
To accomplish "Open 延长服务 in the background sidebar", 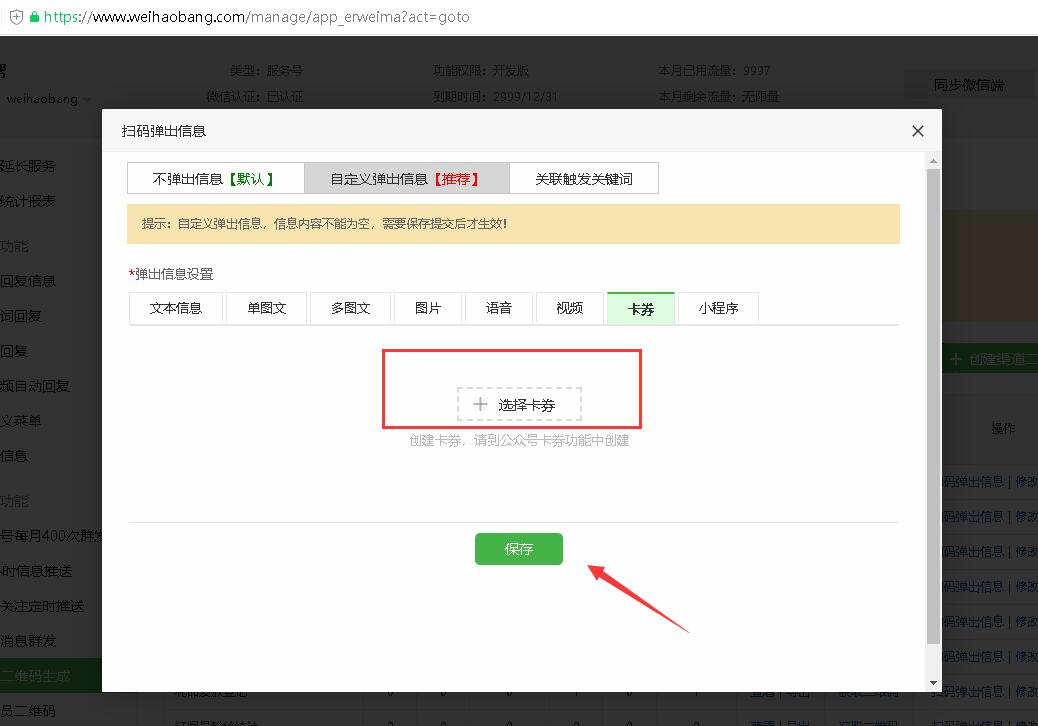I will pos(28,166).
